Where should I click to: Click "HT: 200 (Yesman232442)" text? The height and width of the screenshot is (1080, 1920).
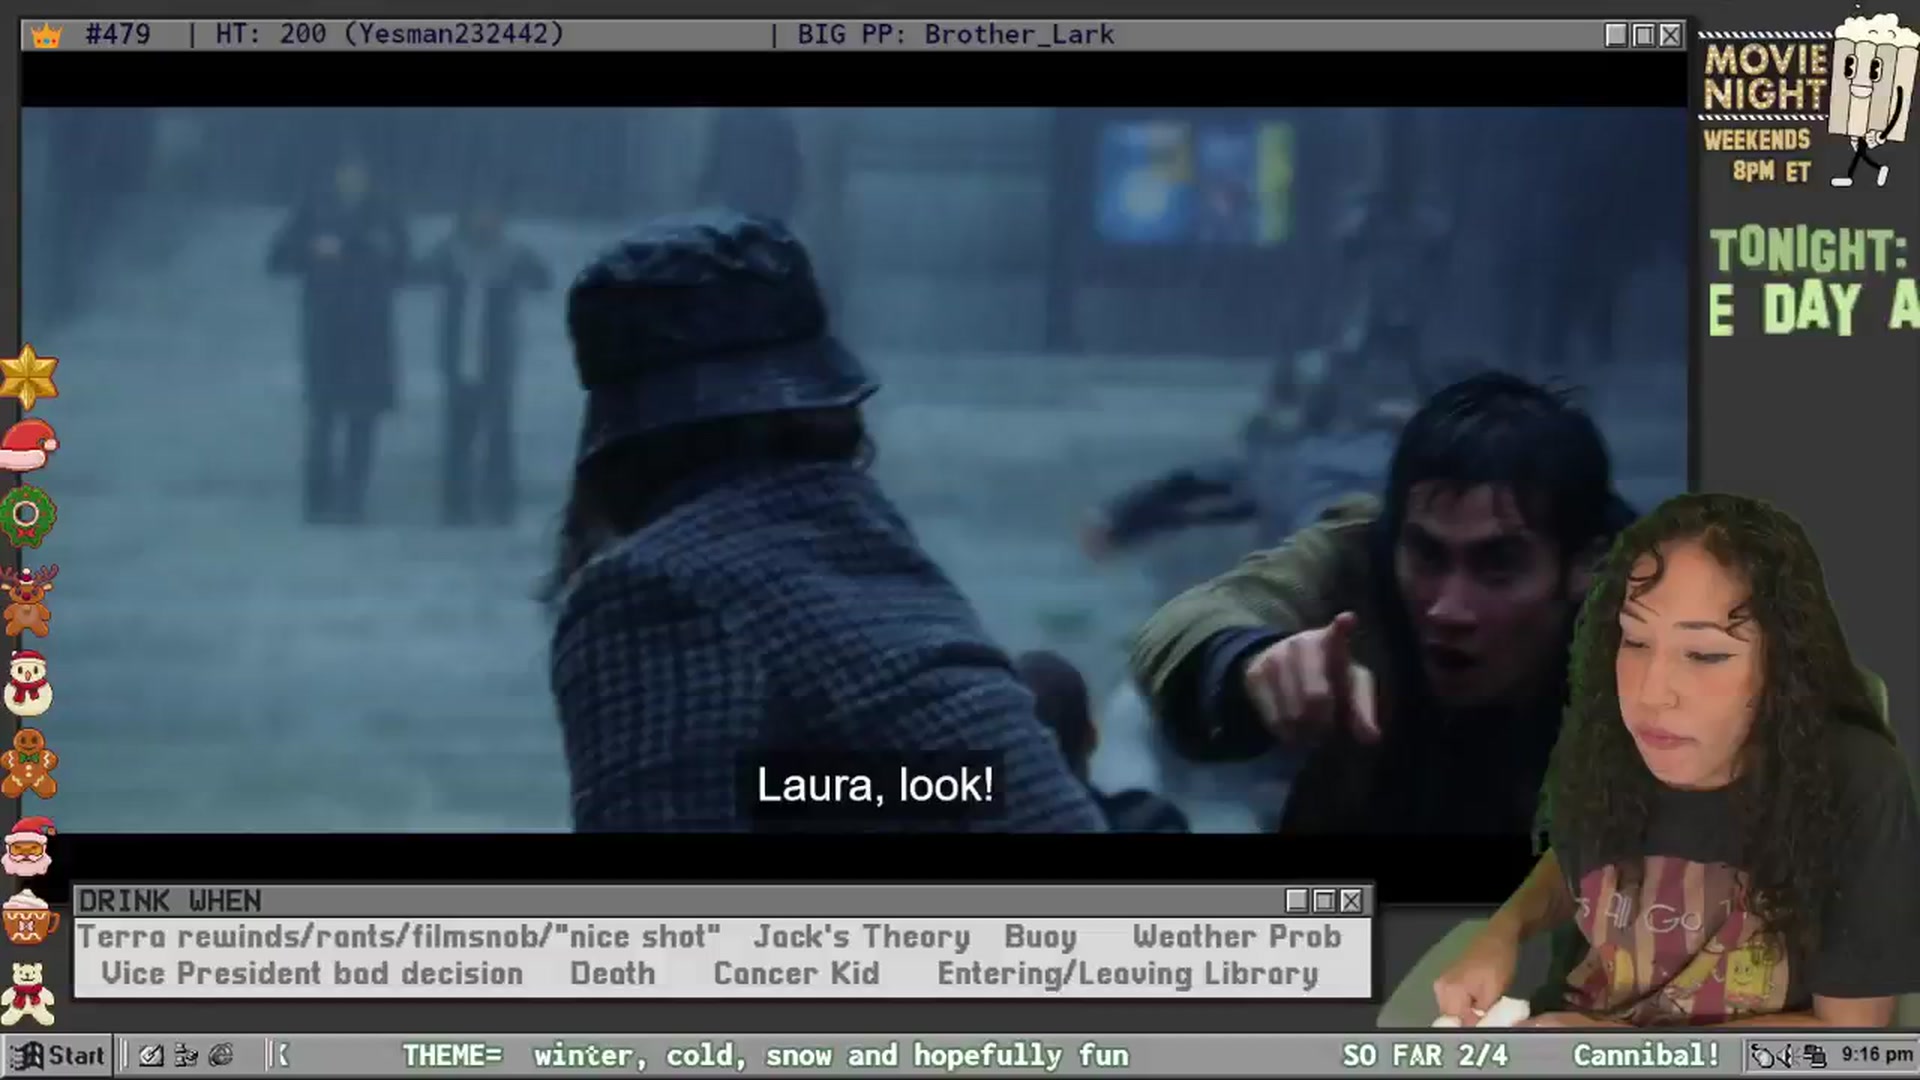pyautogui.click(x=390, y=35)
